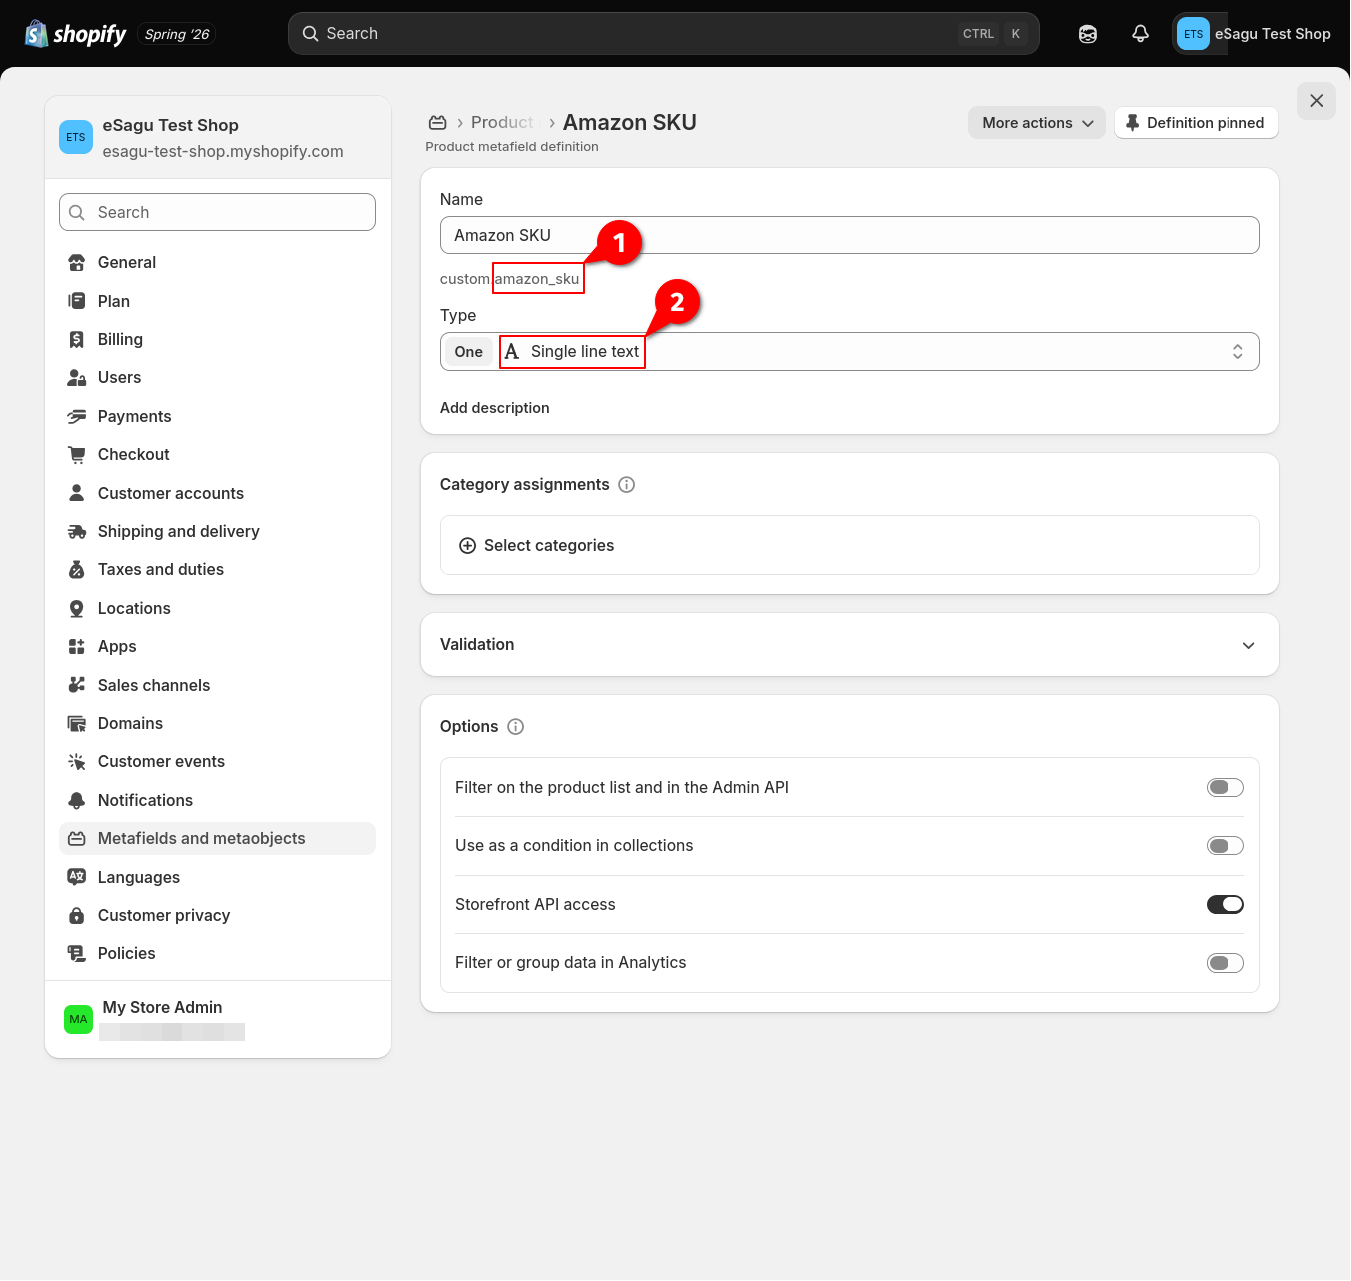
Task: Open Shipping and delivery settings
Action: click(x=217, y=532)
